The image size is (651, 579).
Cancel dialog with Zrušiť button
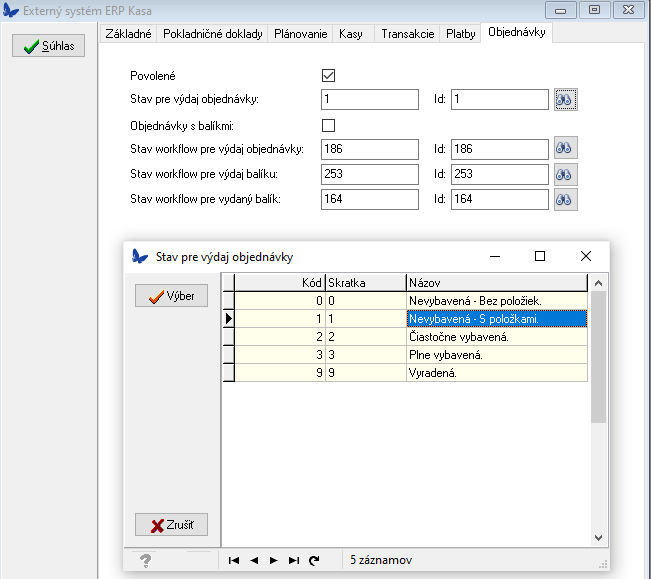172,525
